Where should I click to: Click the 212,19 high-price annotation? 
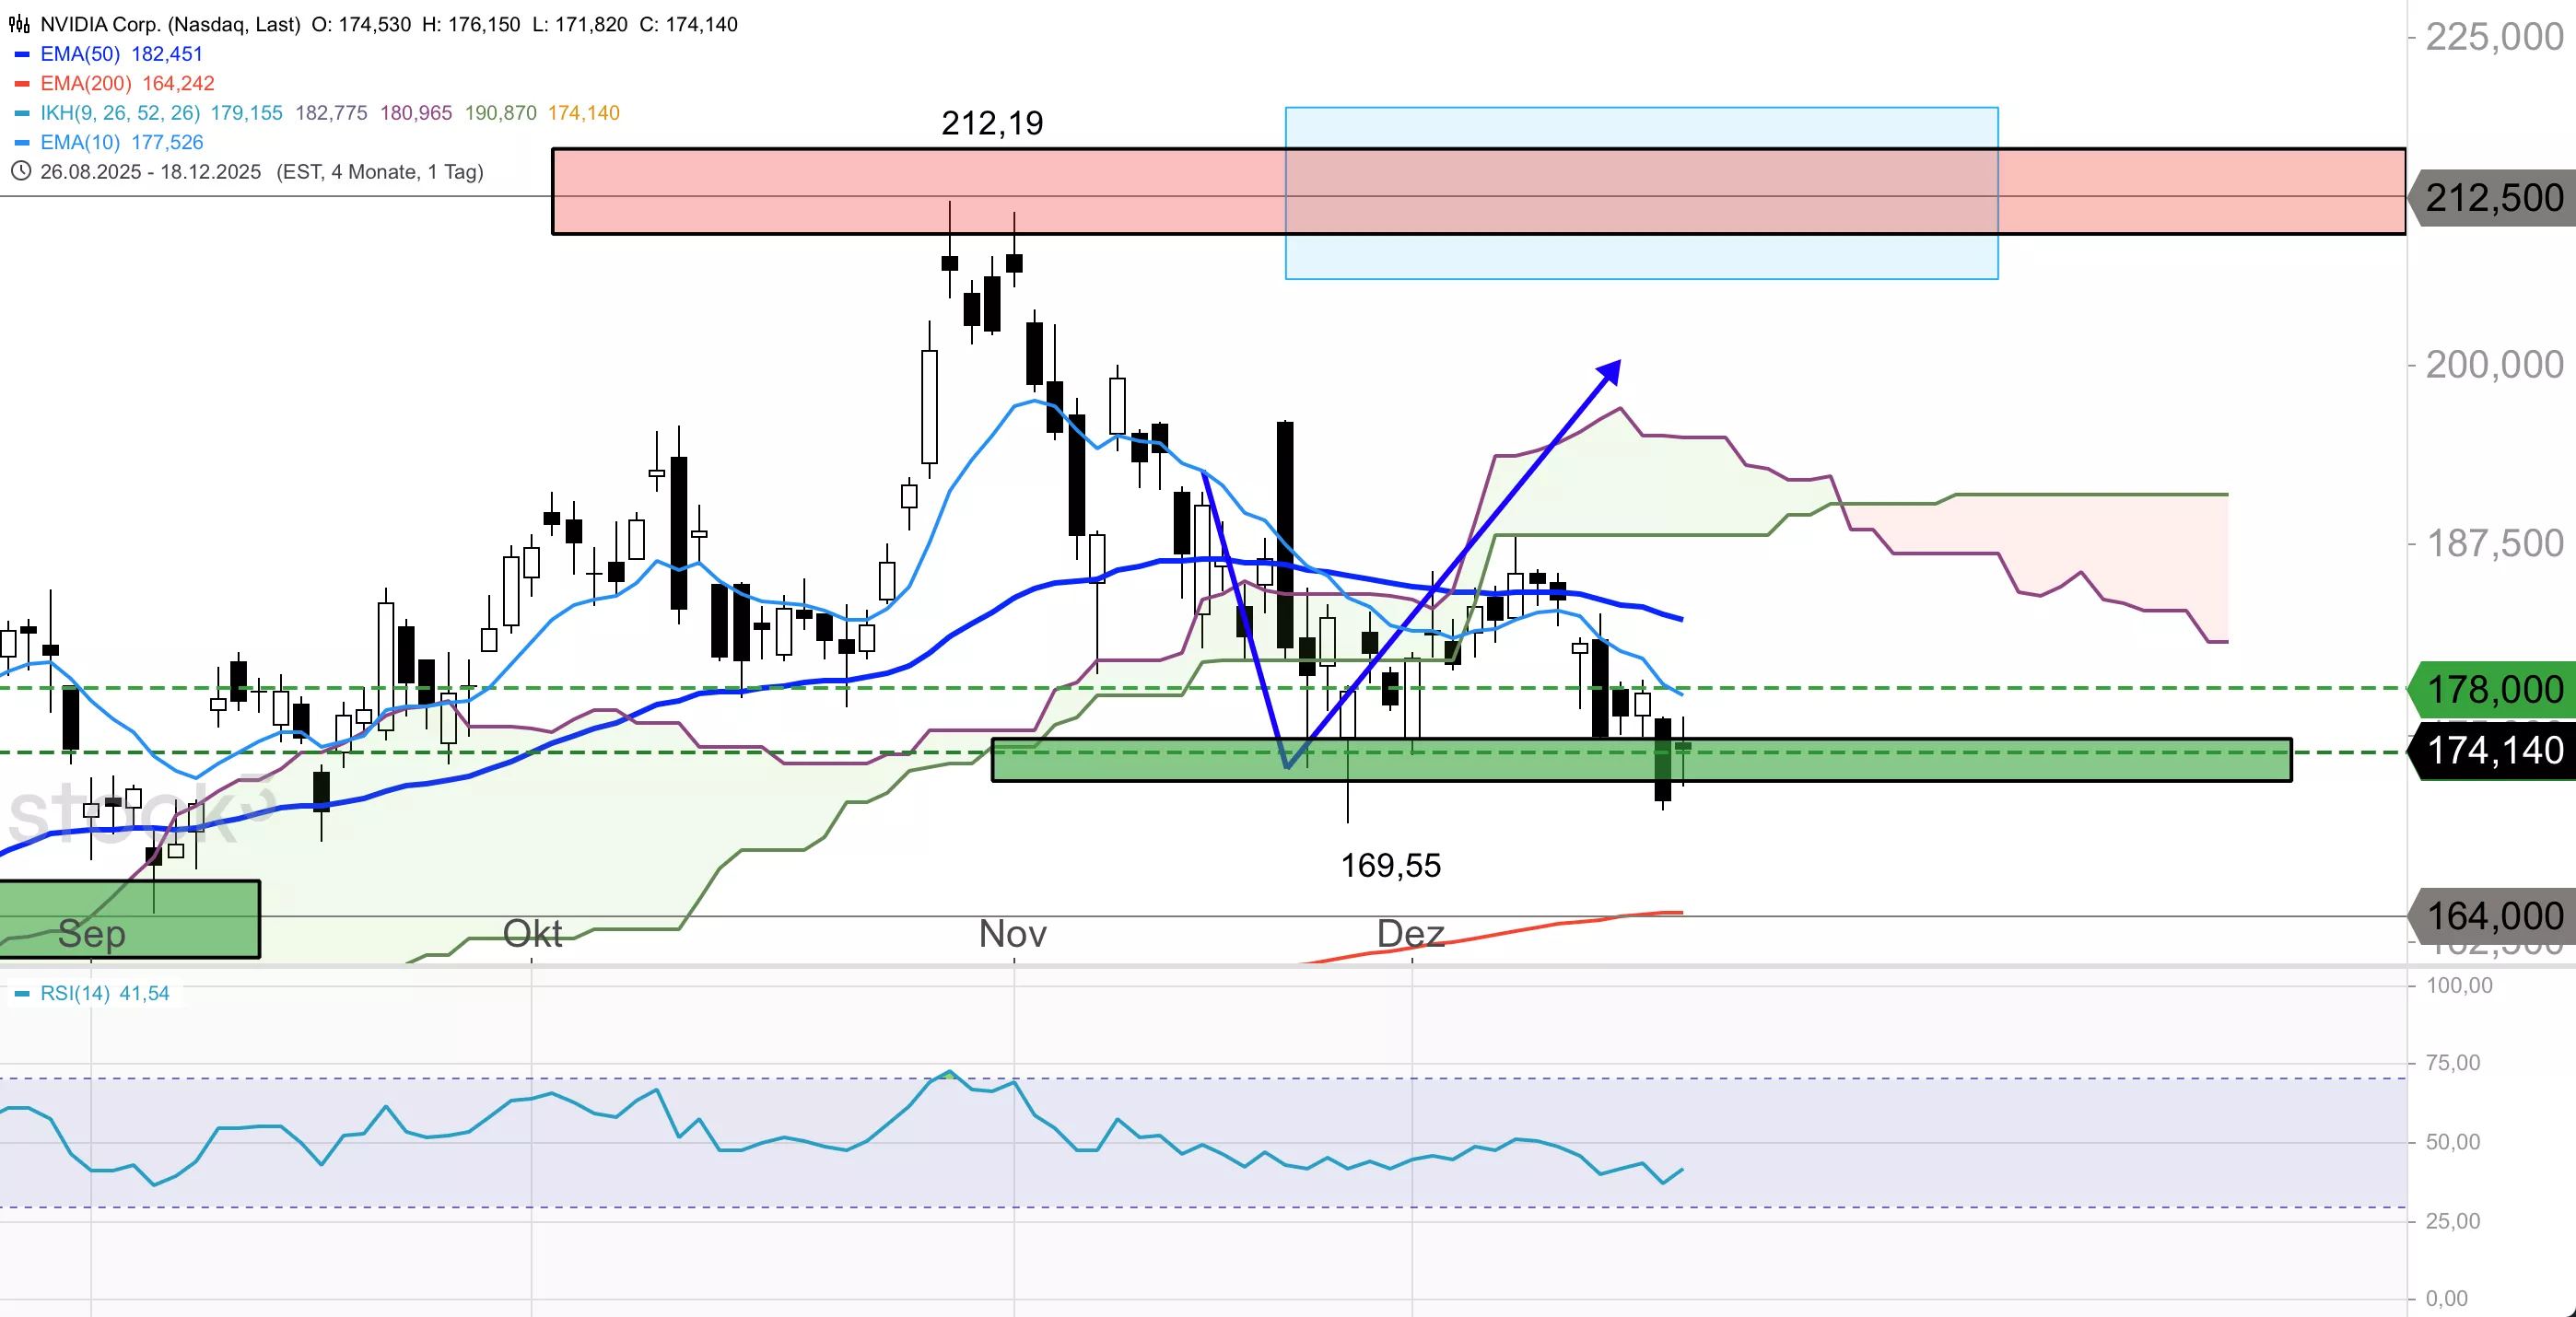(x=992, y=123)
